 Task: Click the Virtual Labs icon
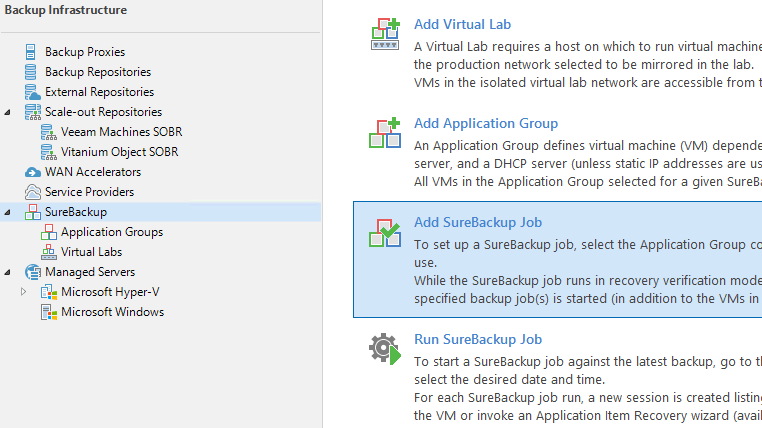click(49, 252)
